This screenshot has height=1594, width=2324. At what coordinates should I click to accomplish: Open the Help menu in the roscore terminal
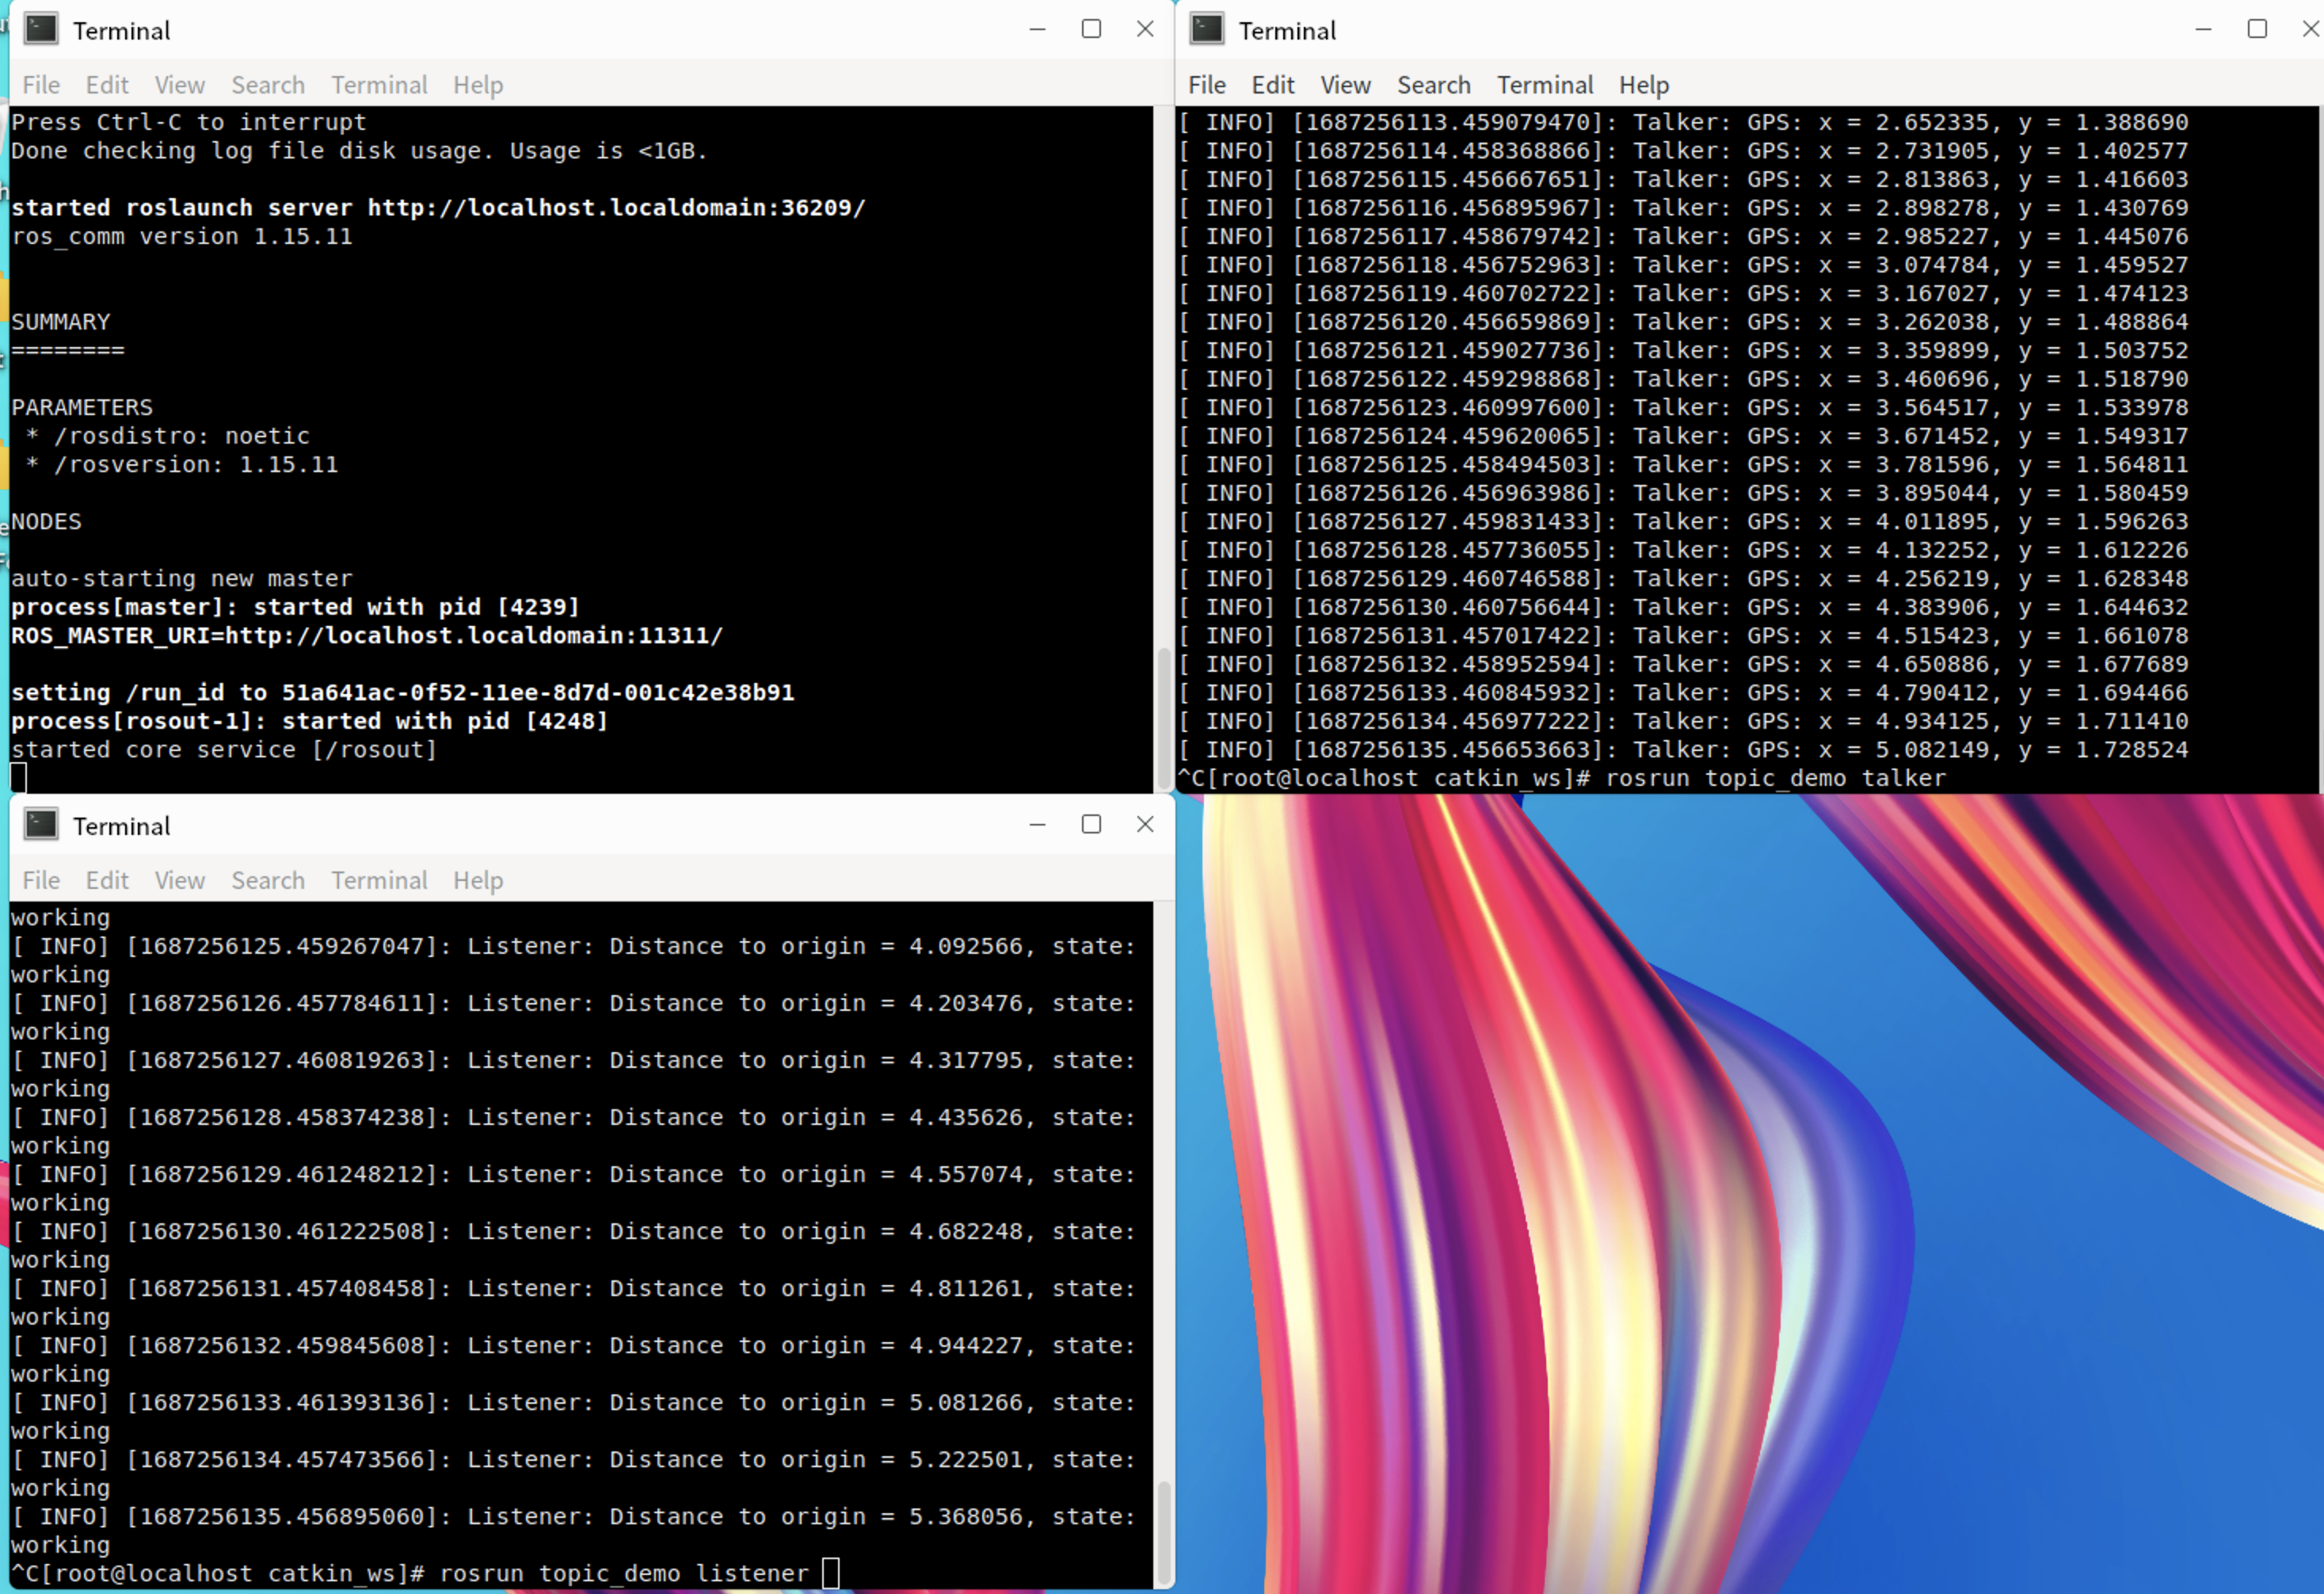478,85
